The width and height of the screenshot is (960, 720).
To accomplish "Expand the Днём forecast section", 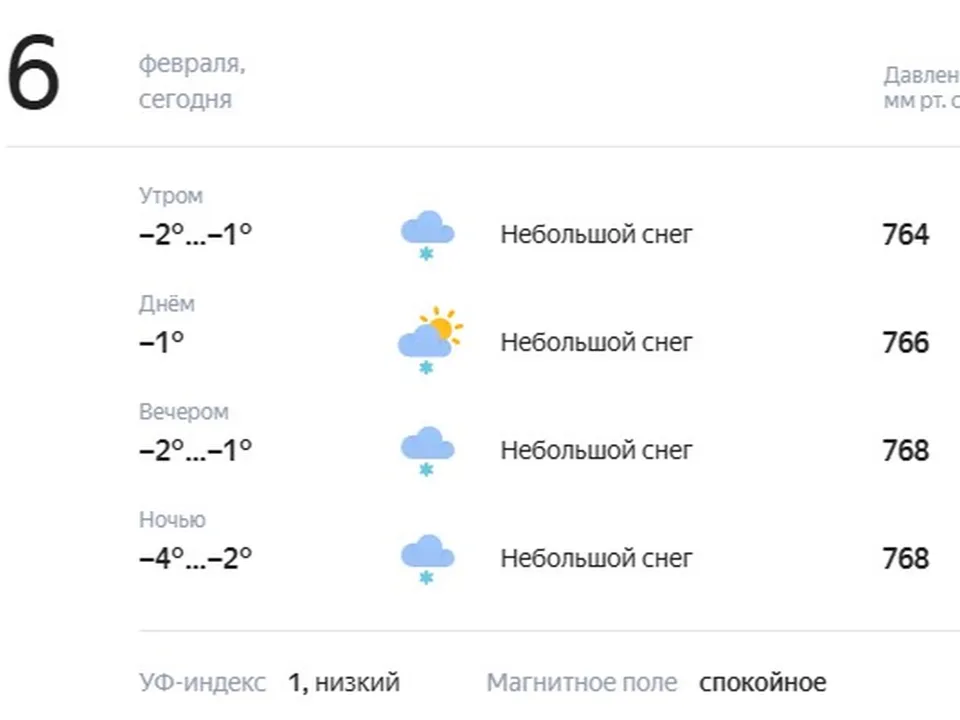I will pyautogui.click(x=167, y=303).
